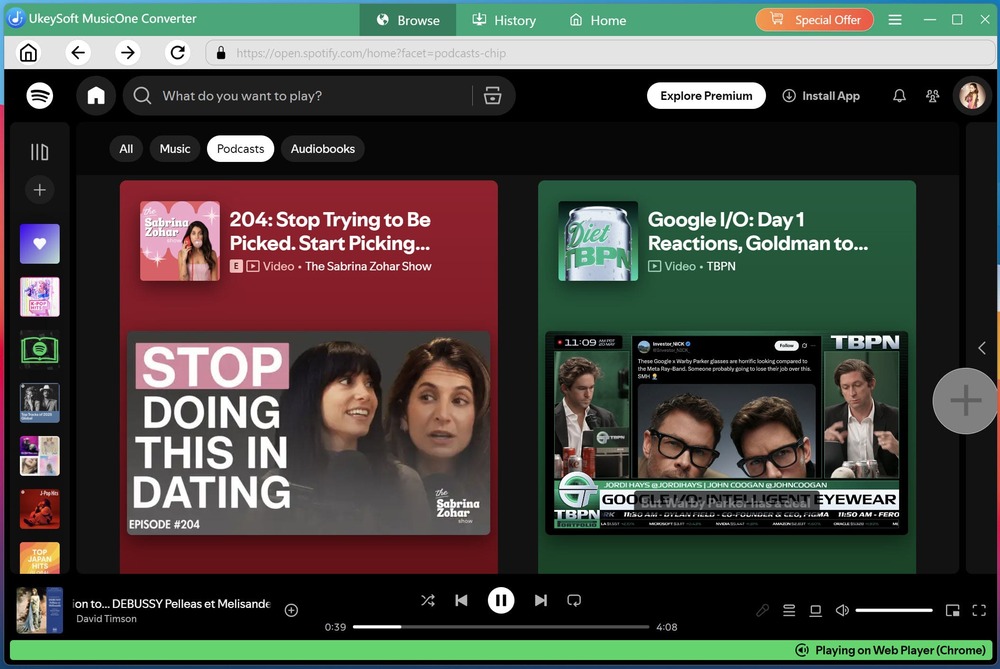The width and height of the screenshot is (1000, 669).
Task: Expand the right panel with chevron arrow
Action: click(x=982, y=348)
